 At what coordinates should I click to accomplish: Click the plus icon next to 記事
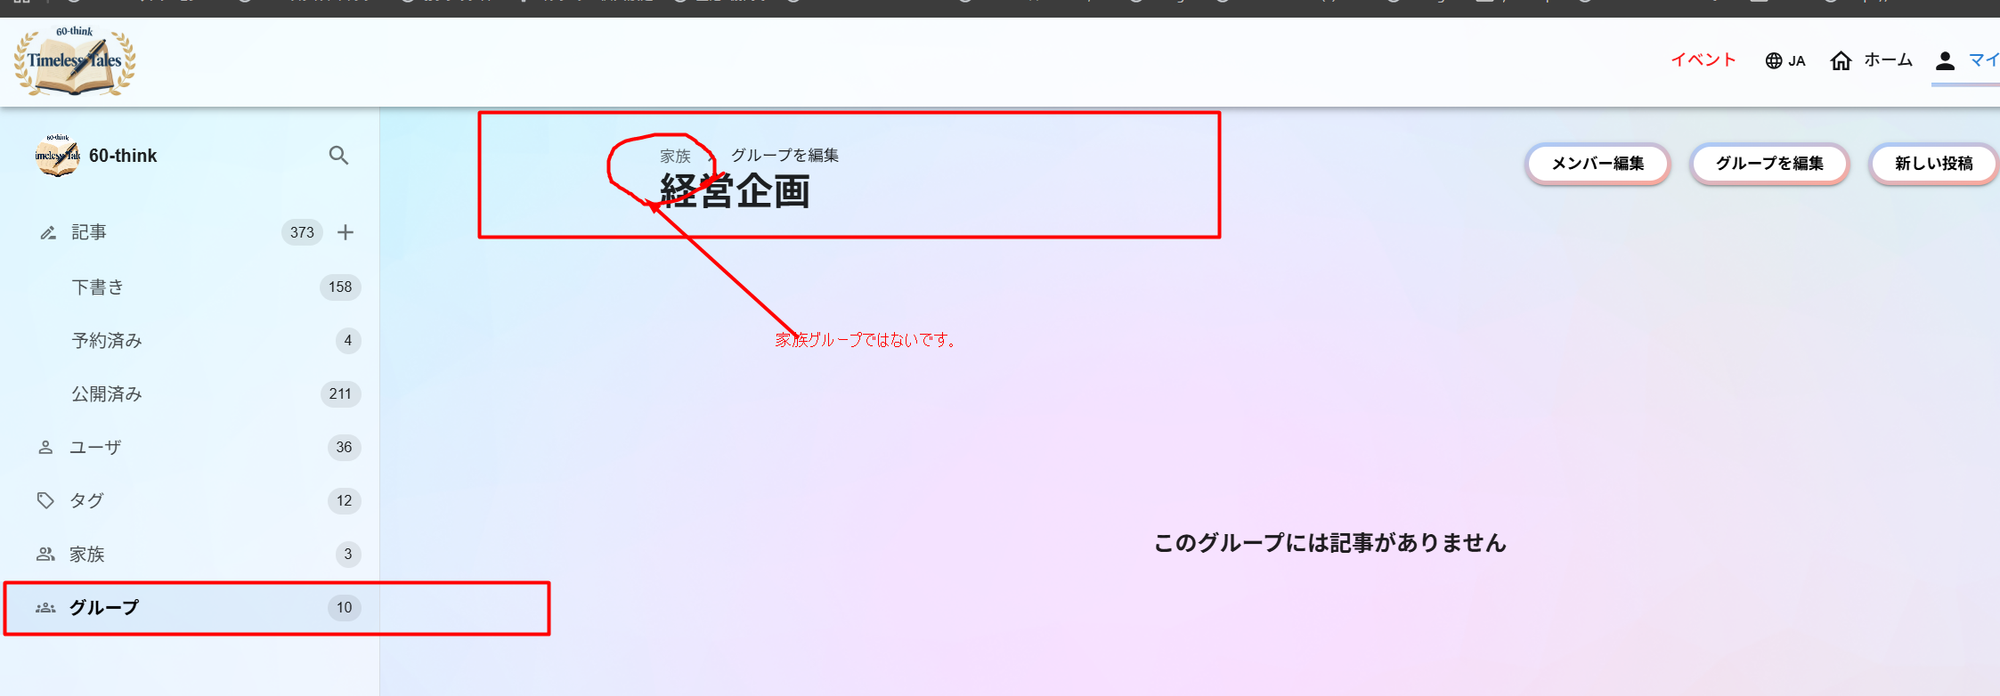coord(346,233)
